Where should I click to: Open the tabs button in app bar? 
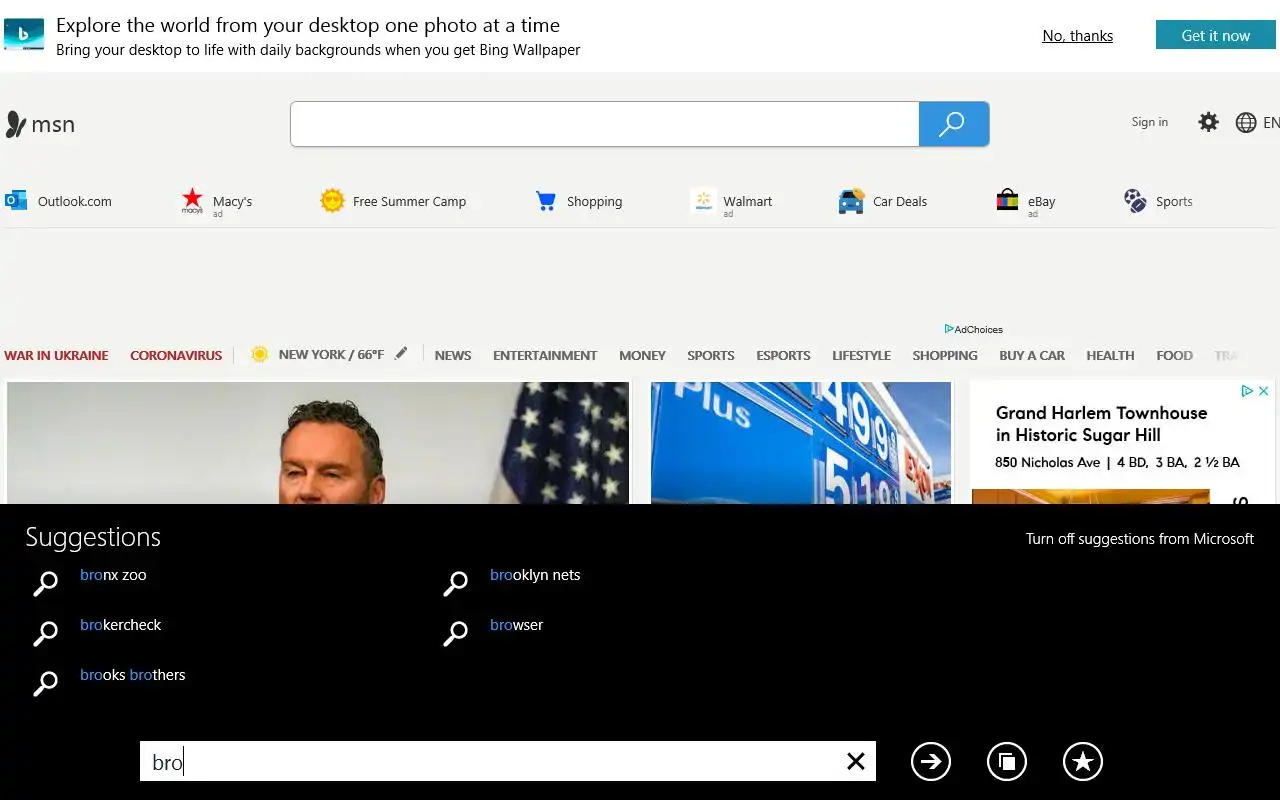[x=1007, y=761]
